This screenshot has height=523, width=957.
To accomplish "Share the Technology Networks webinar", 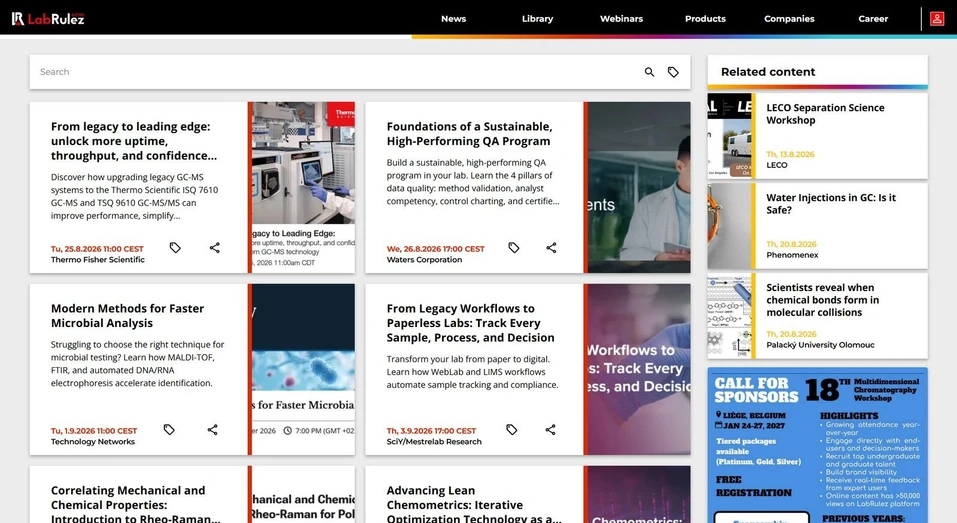I will pyautogui.click(x=212, y=430).
